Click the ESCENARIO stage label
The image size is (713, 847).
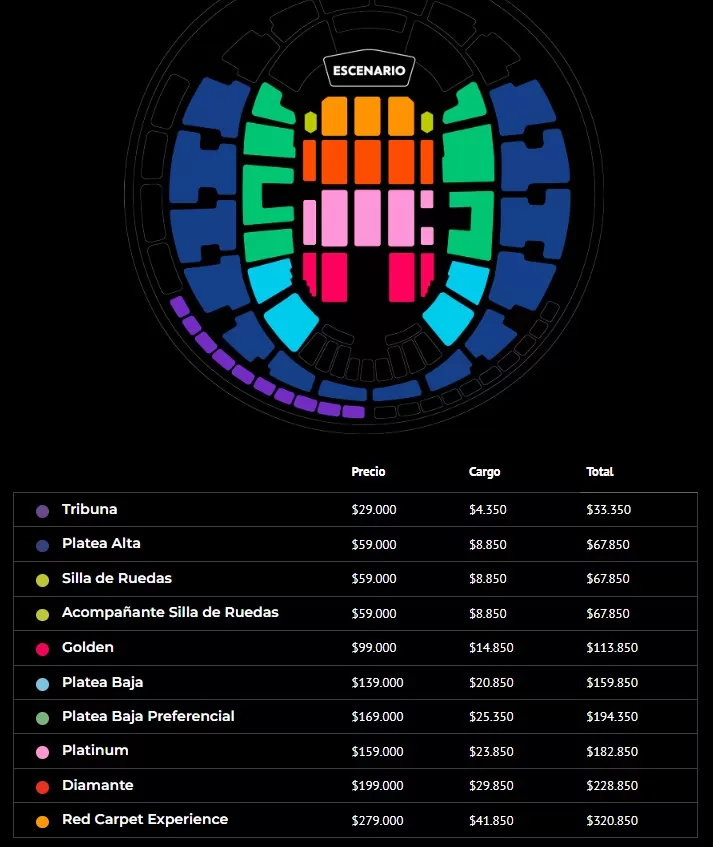[369, 71]
